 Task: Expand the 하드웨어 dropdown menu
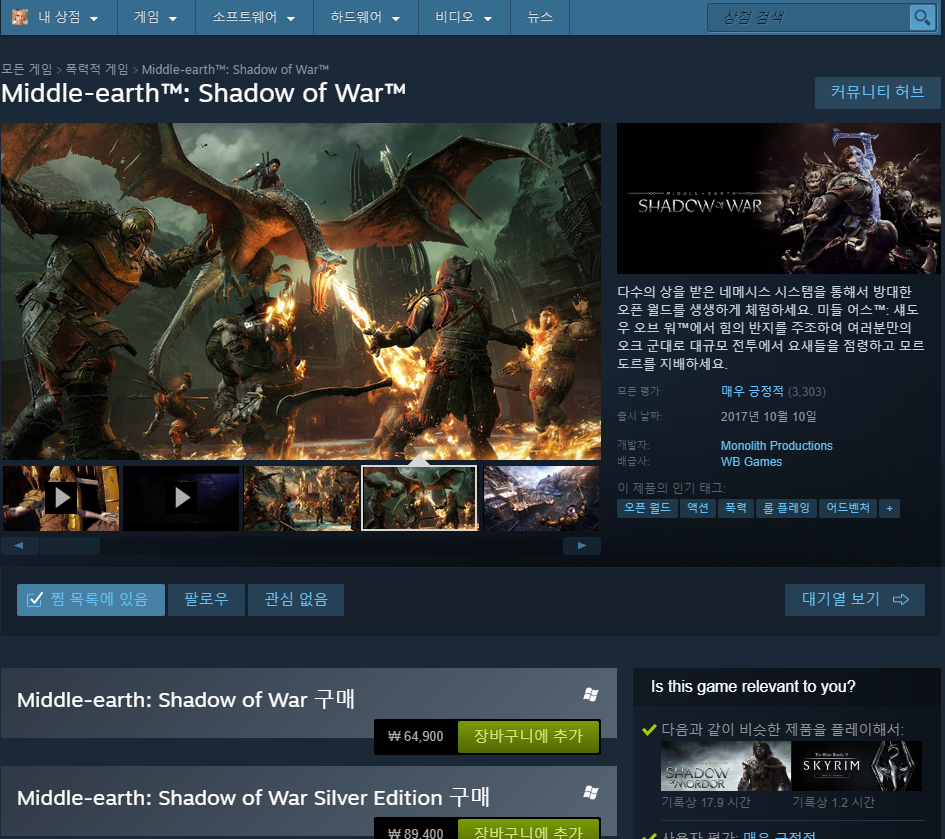pyautogui.click(x=365, y=17)
